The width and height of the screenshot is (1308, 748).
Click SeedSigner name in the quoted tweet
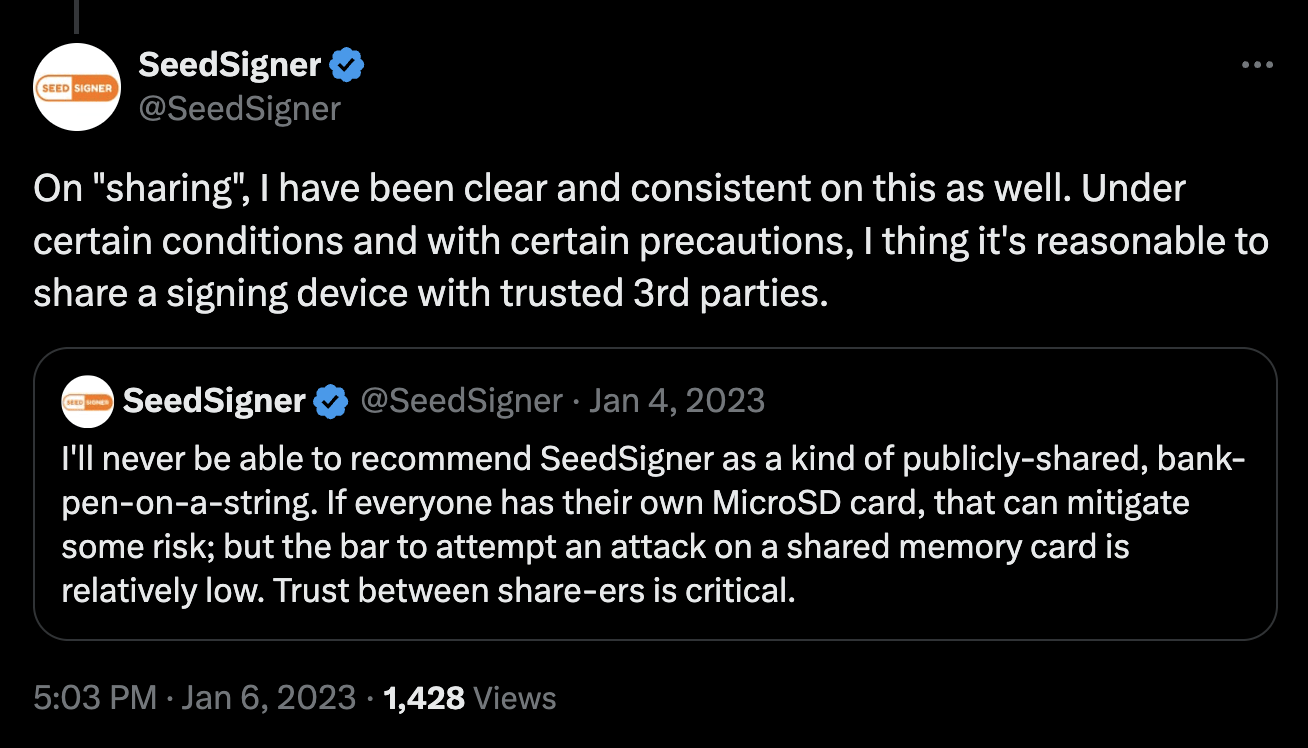tap(213, 401)
